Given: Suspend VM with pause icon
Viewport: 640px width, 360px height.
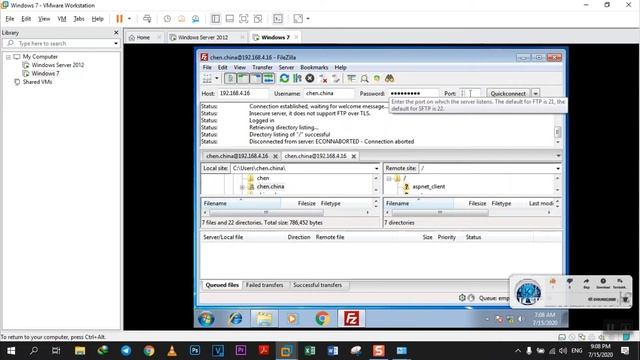Looking at the screenshot, I should 119,19.
